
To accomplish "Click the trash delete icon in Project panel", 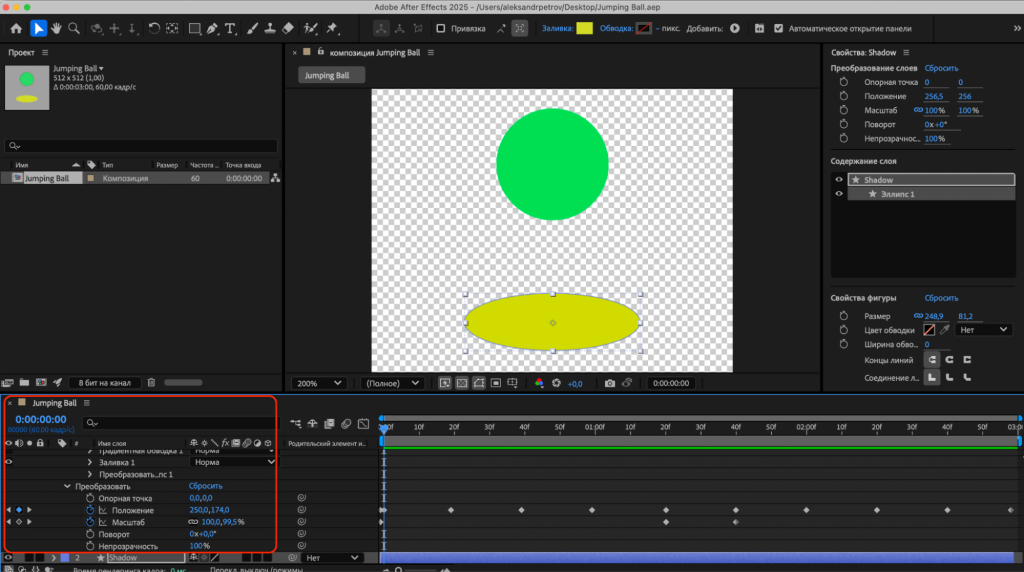I will coord(152,383).
